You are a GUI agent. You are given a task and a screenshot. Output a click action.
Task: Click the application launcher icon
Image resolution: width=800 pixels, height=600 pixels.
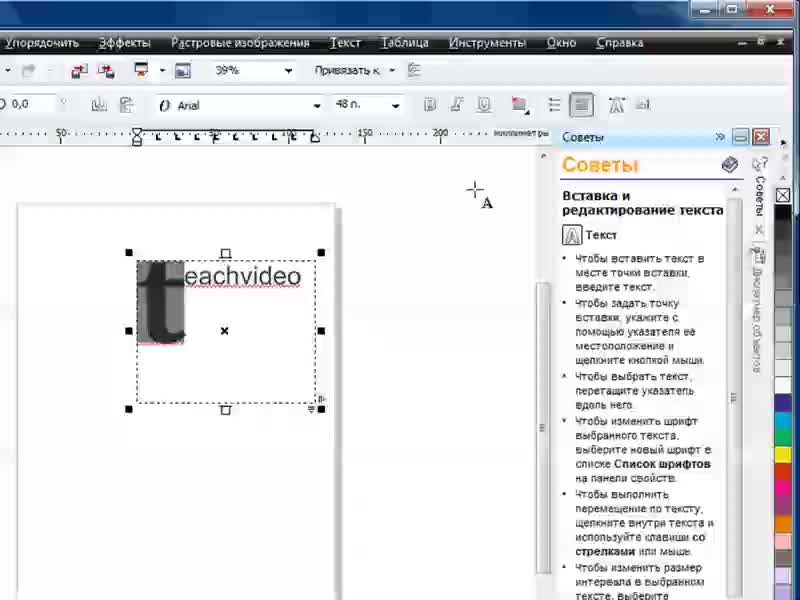tap(141, 70)
